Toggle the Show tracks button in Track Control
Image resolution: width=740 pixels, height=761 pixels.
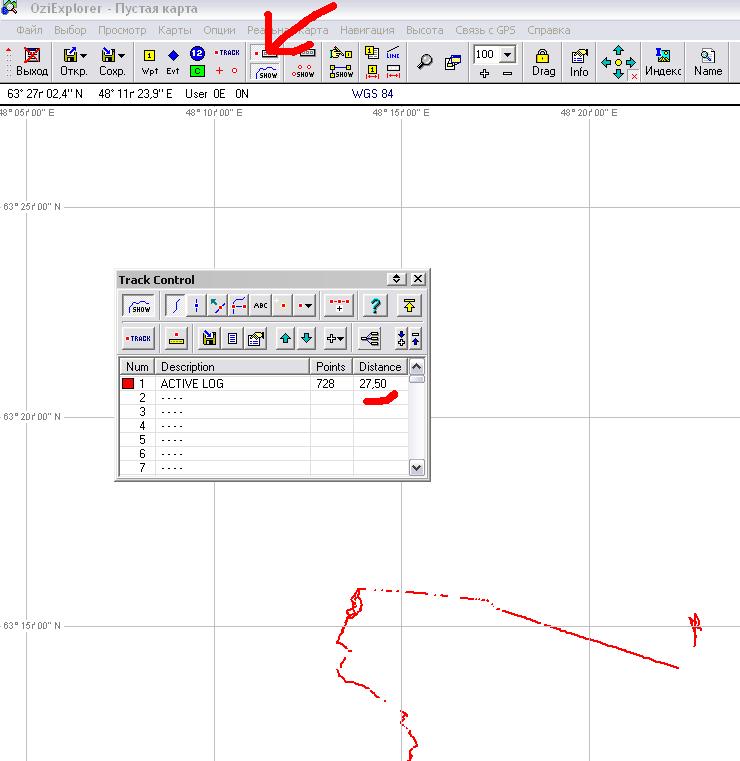pyautogui.click(x=139, y=306)
